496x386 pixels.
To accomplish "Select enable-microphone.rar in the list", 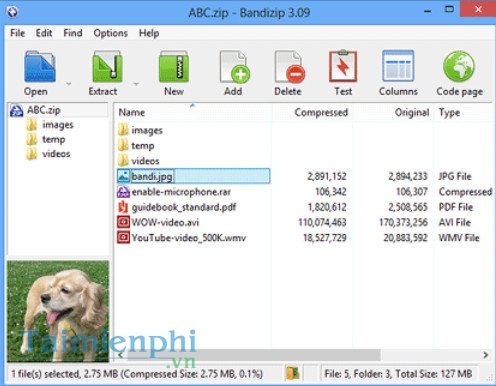I will pyautogui.click(x=181, y=192).
